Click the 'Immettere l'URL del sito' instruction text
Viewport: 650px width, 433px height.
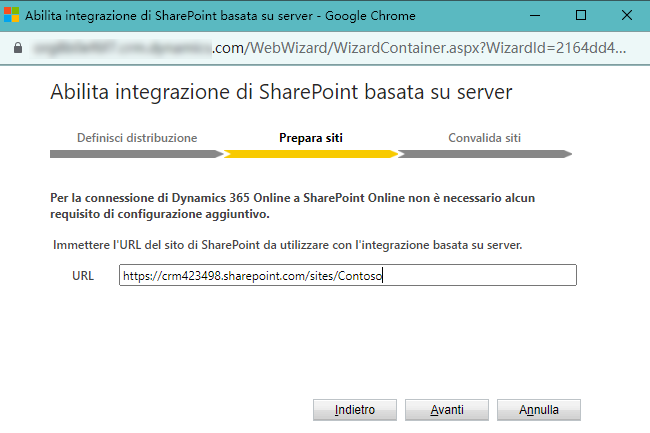[x=287, y=245]
